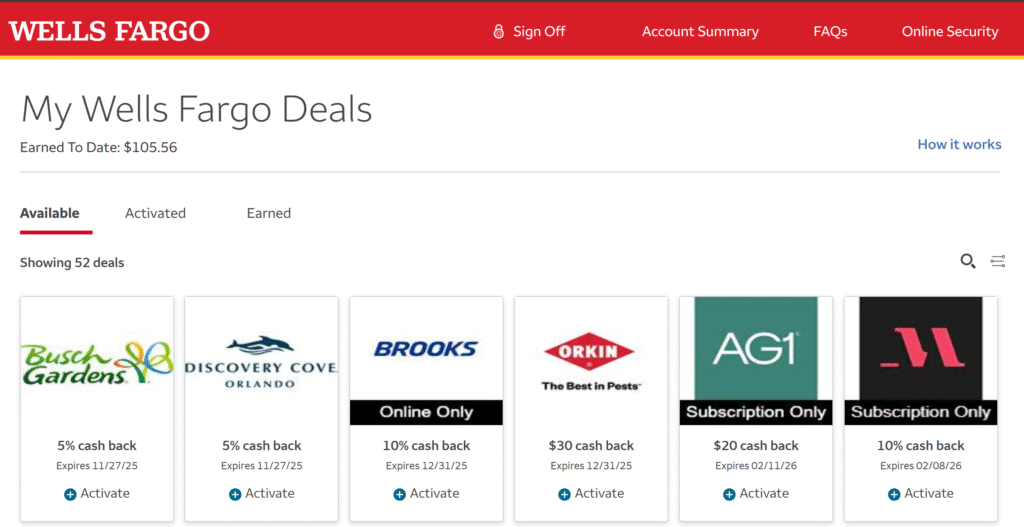Open Account Summary in header
This screenshot has width=1024, height=527.
tap(700, 31)
